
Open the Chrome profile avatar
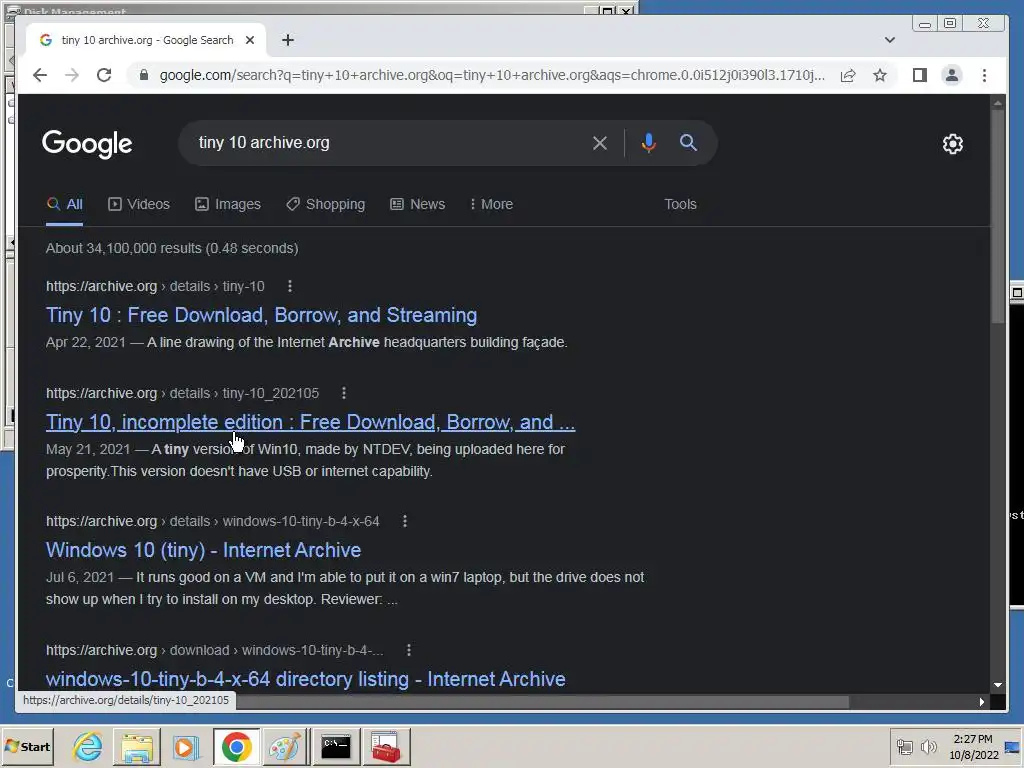tap(952, 75)
